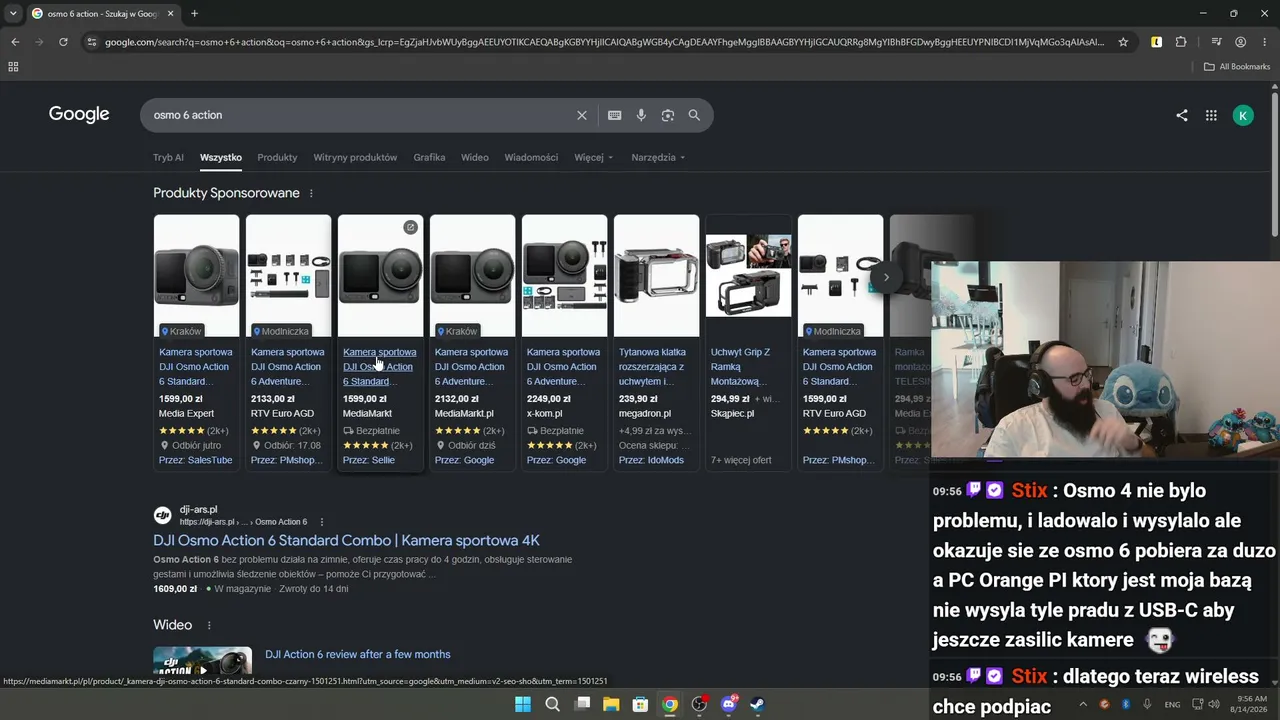Open the x-kom.pl Kamera sportowa listing

click(x=564, y=366)
